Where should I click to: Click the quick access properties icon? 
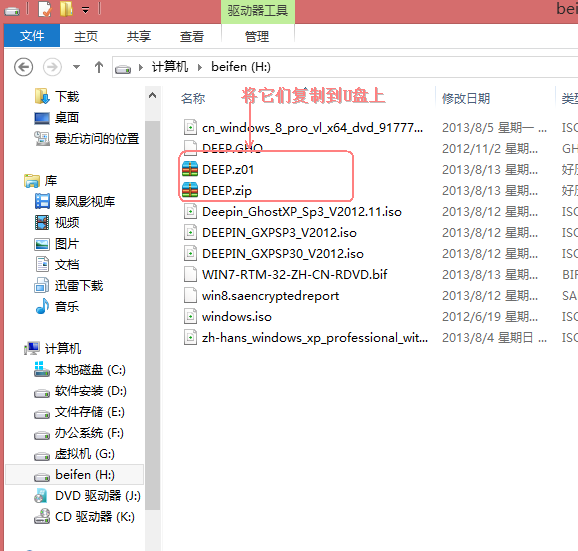(45, 10)
